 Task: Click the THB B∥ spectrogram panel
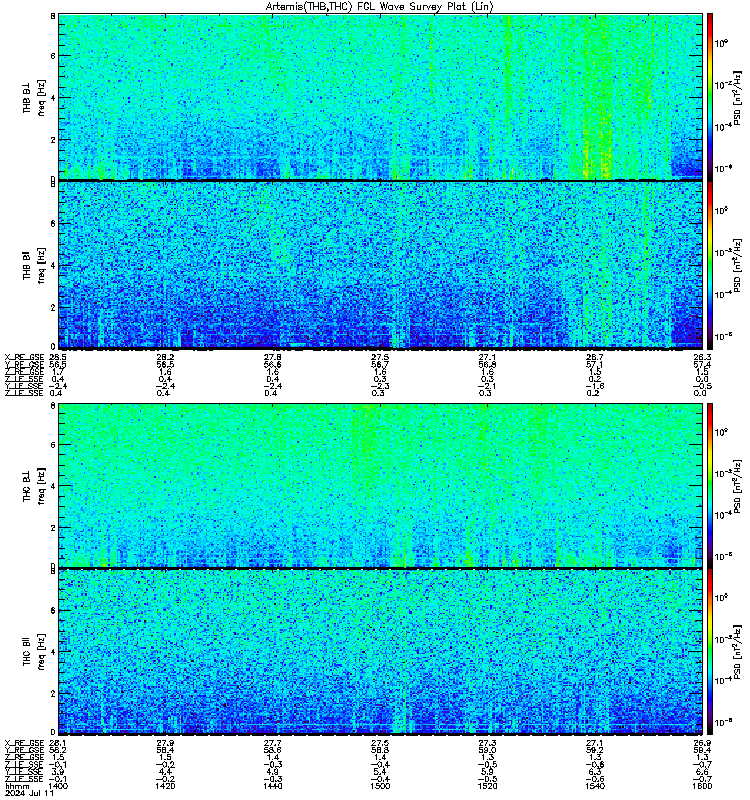coord(380,265)
